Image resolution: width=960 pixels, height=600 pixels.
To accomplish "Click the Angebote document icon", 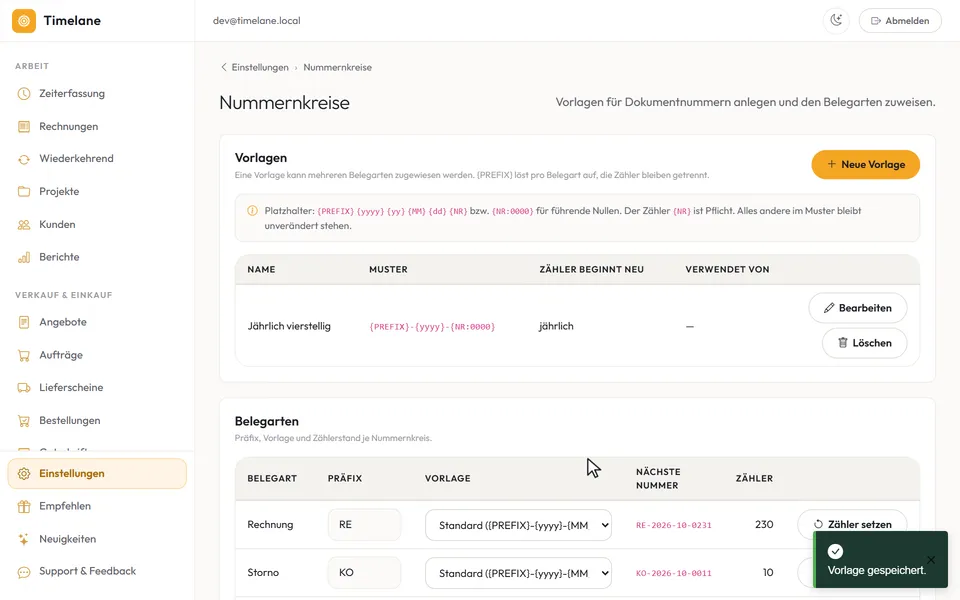I will pos(24,322).
